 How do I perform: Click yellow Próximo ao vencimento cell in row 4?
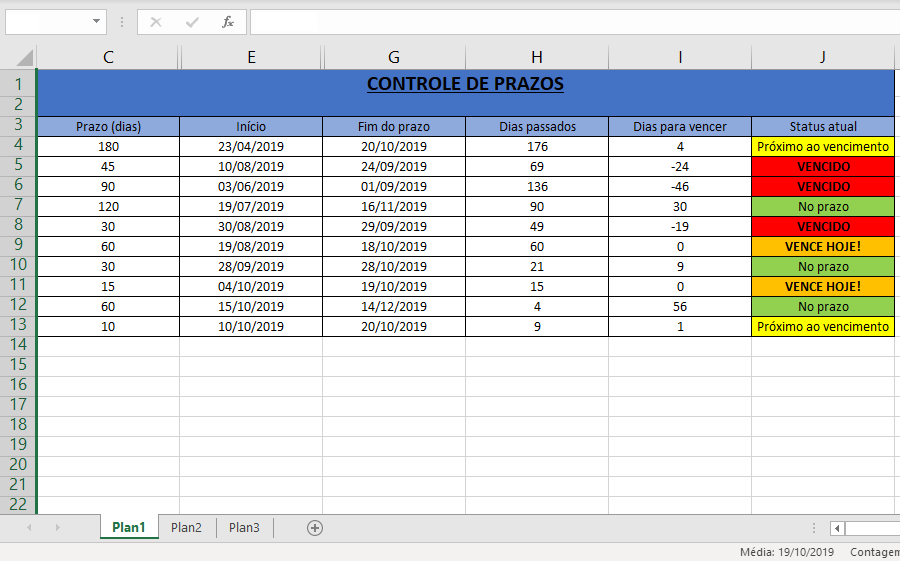[x=823, y=146]
